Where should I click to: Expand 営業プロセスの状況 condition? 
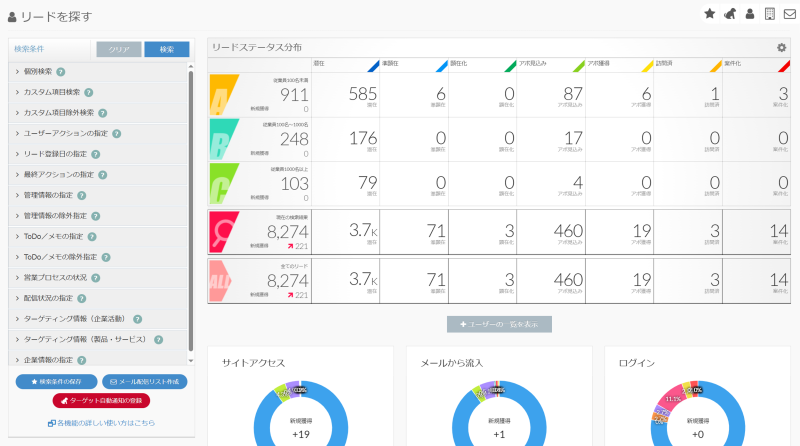pos(98,278)
